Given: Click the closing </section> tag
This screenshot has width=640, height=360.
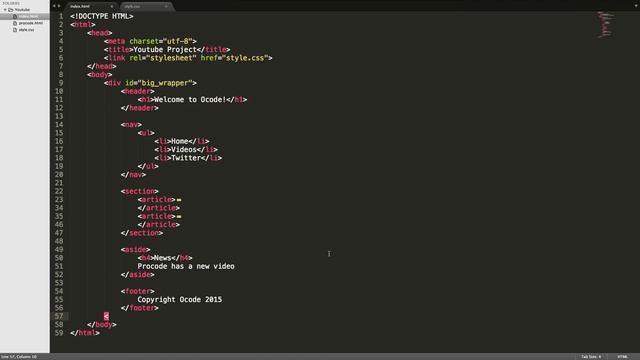Looking at the screenshot, I should [142, 233].
